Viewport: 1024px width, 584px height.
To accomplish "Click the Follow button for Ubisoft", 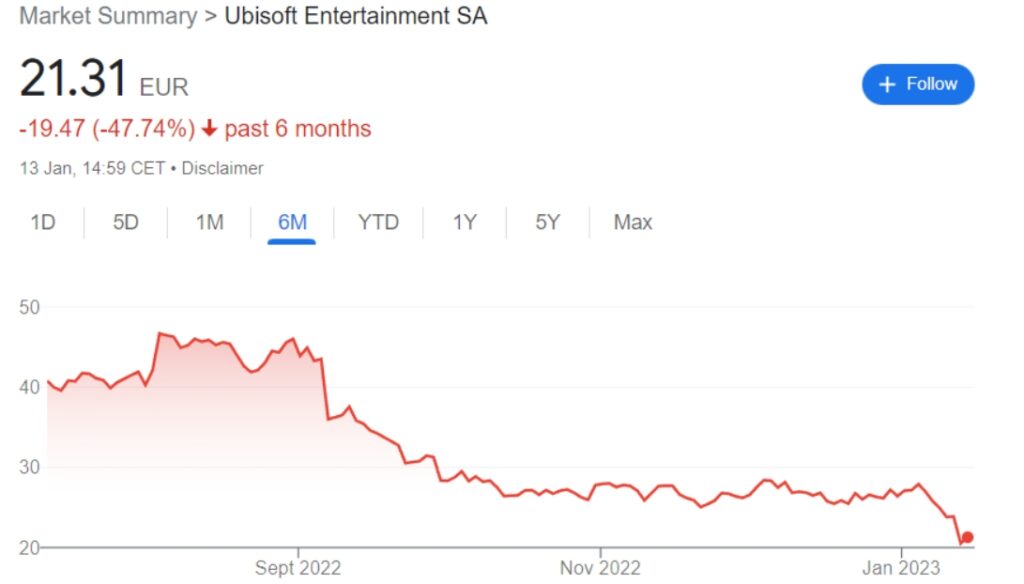I will tap(917, 84).
